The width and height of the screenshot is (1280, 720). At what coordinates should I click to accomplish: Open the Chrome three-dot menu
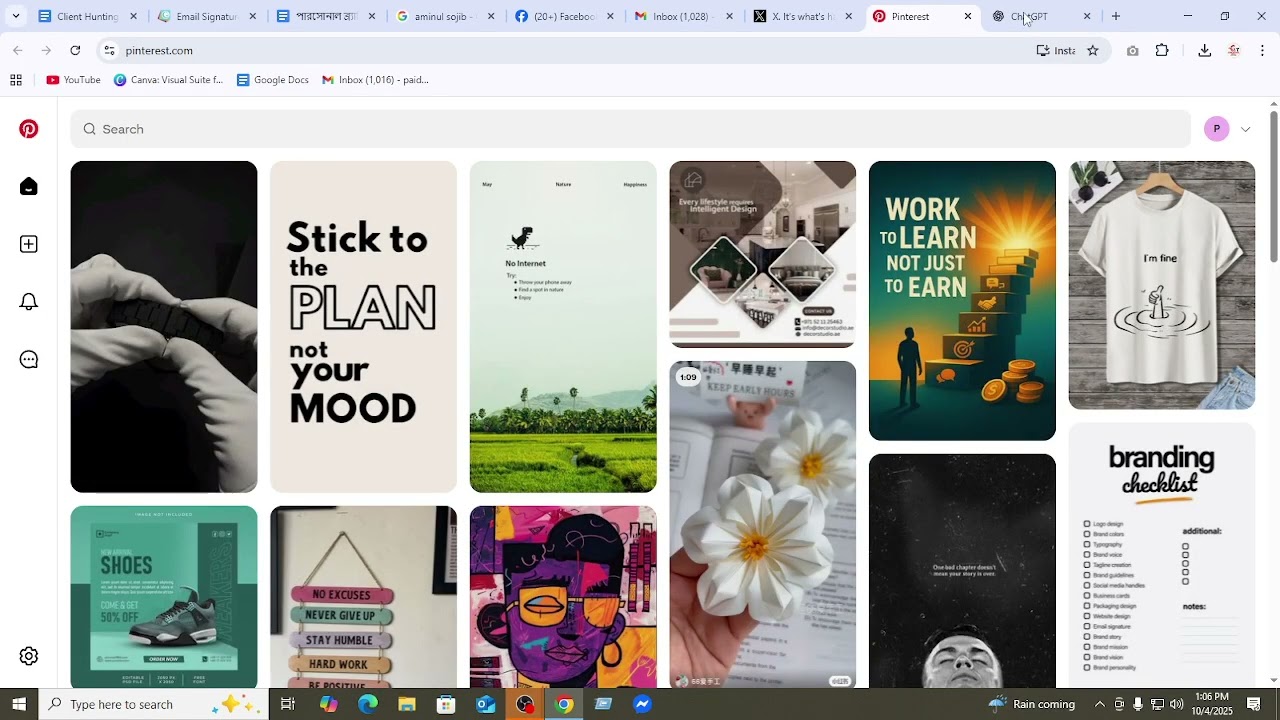[1263, 50]
